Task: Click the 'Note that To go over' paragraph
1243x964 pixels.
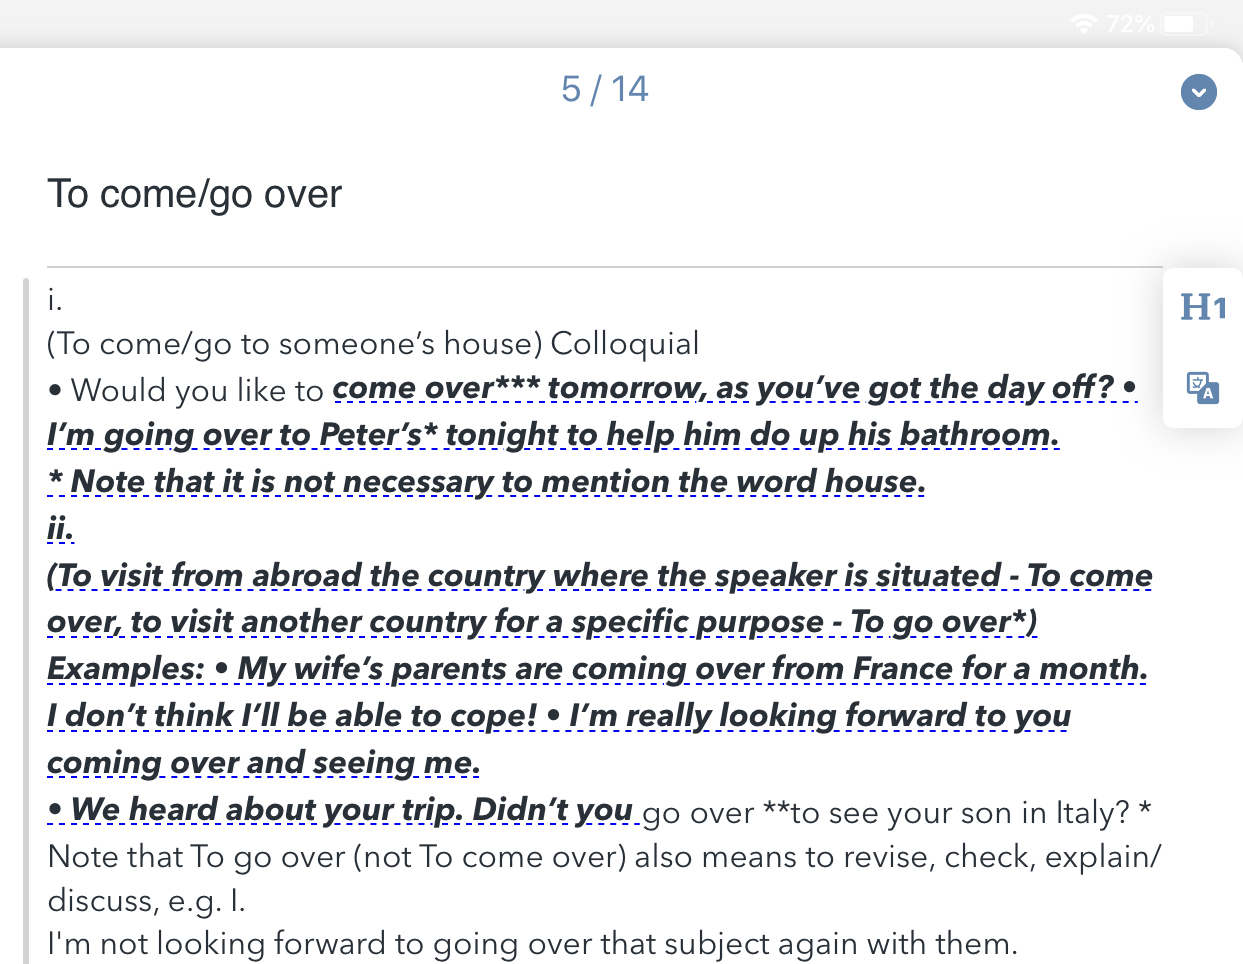Action: (604, 878)
